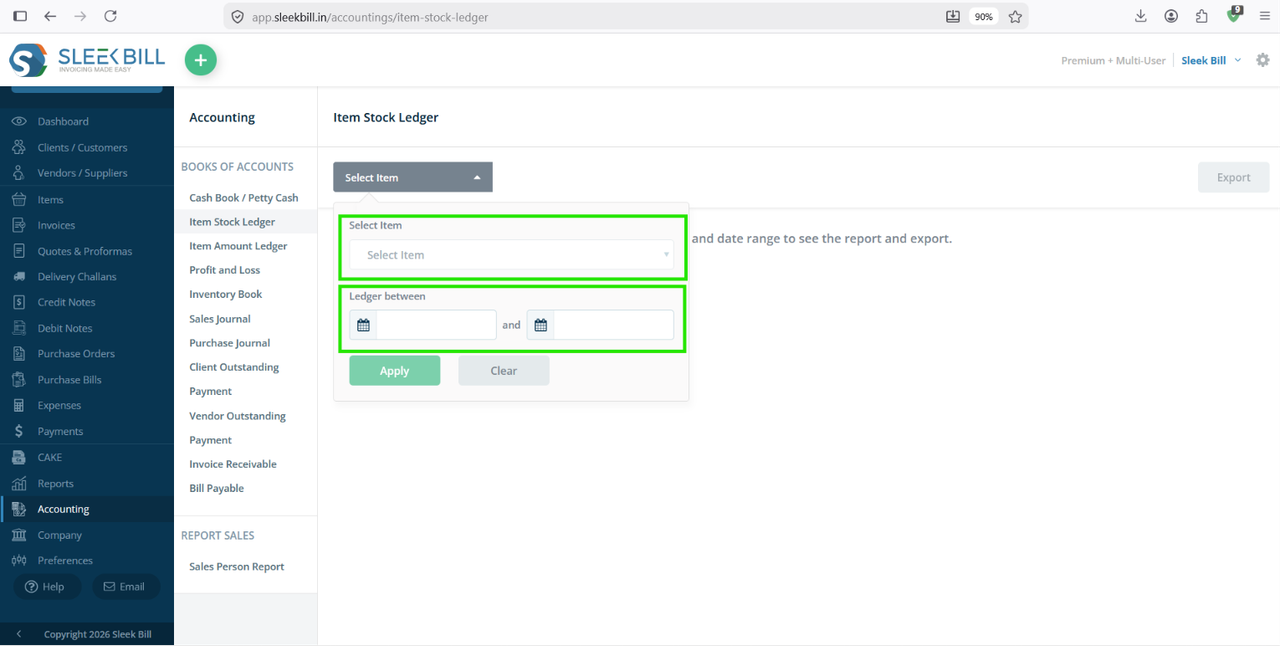Click the Debit Notes icon
The image size is (1280, 646).
pyautogui.click(x=18, y=328)
